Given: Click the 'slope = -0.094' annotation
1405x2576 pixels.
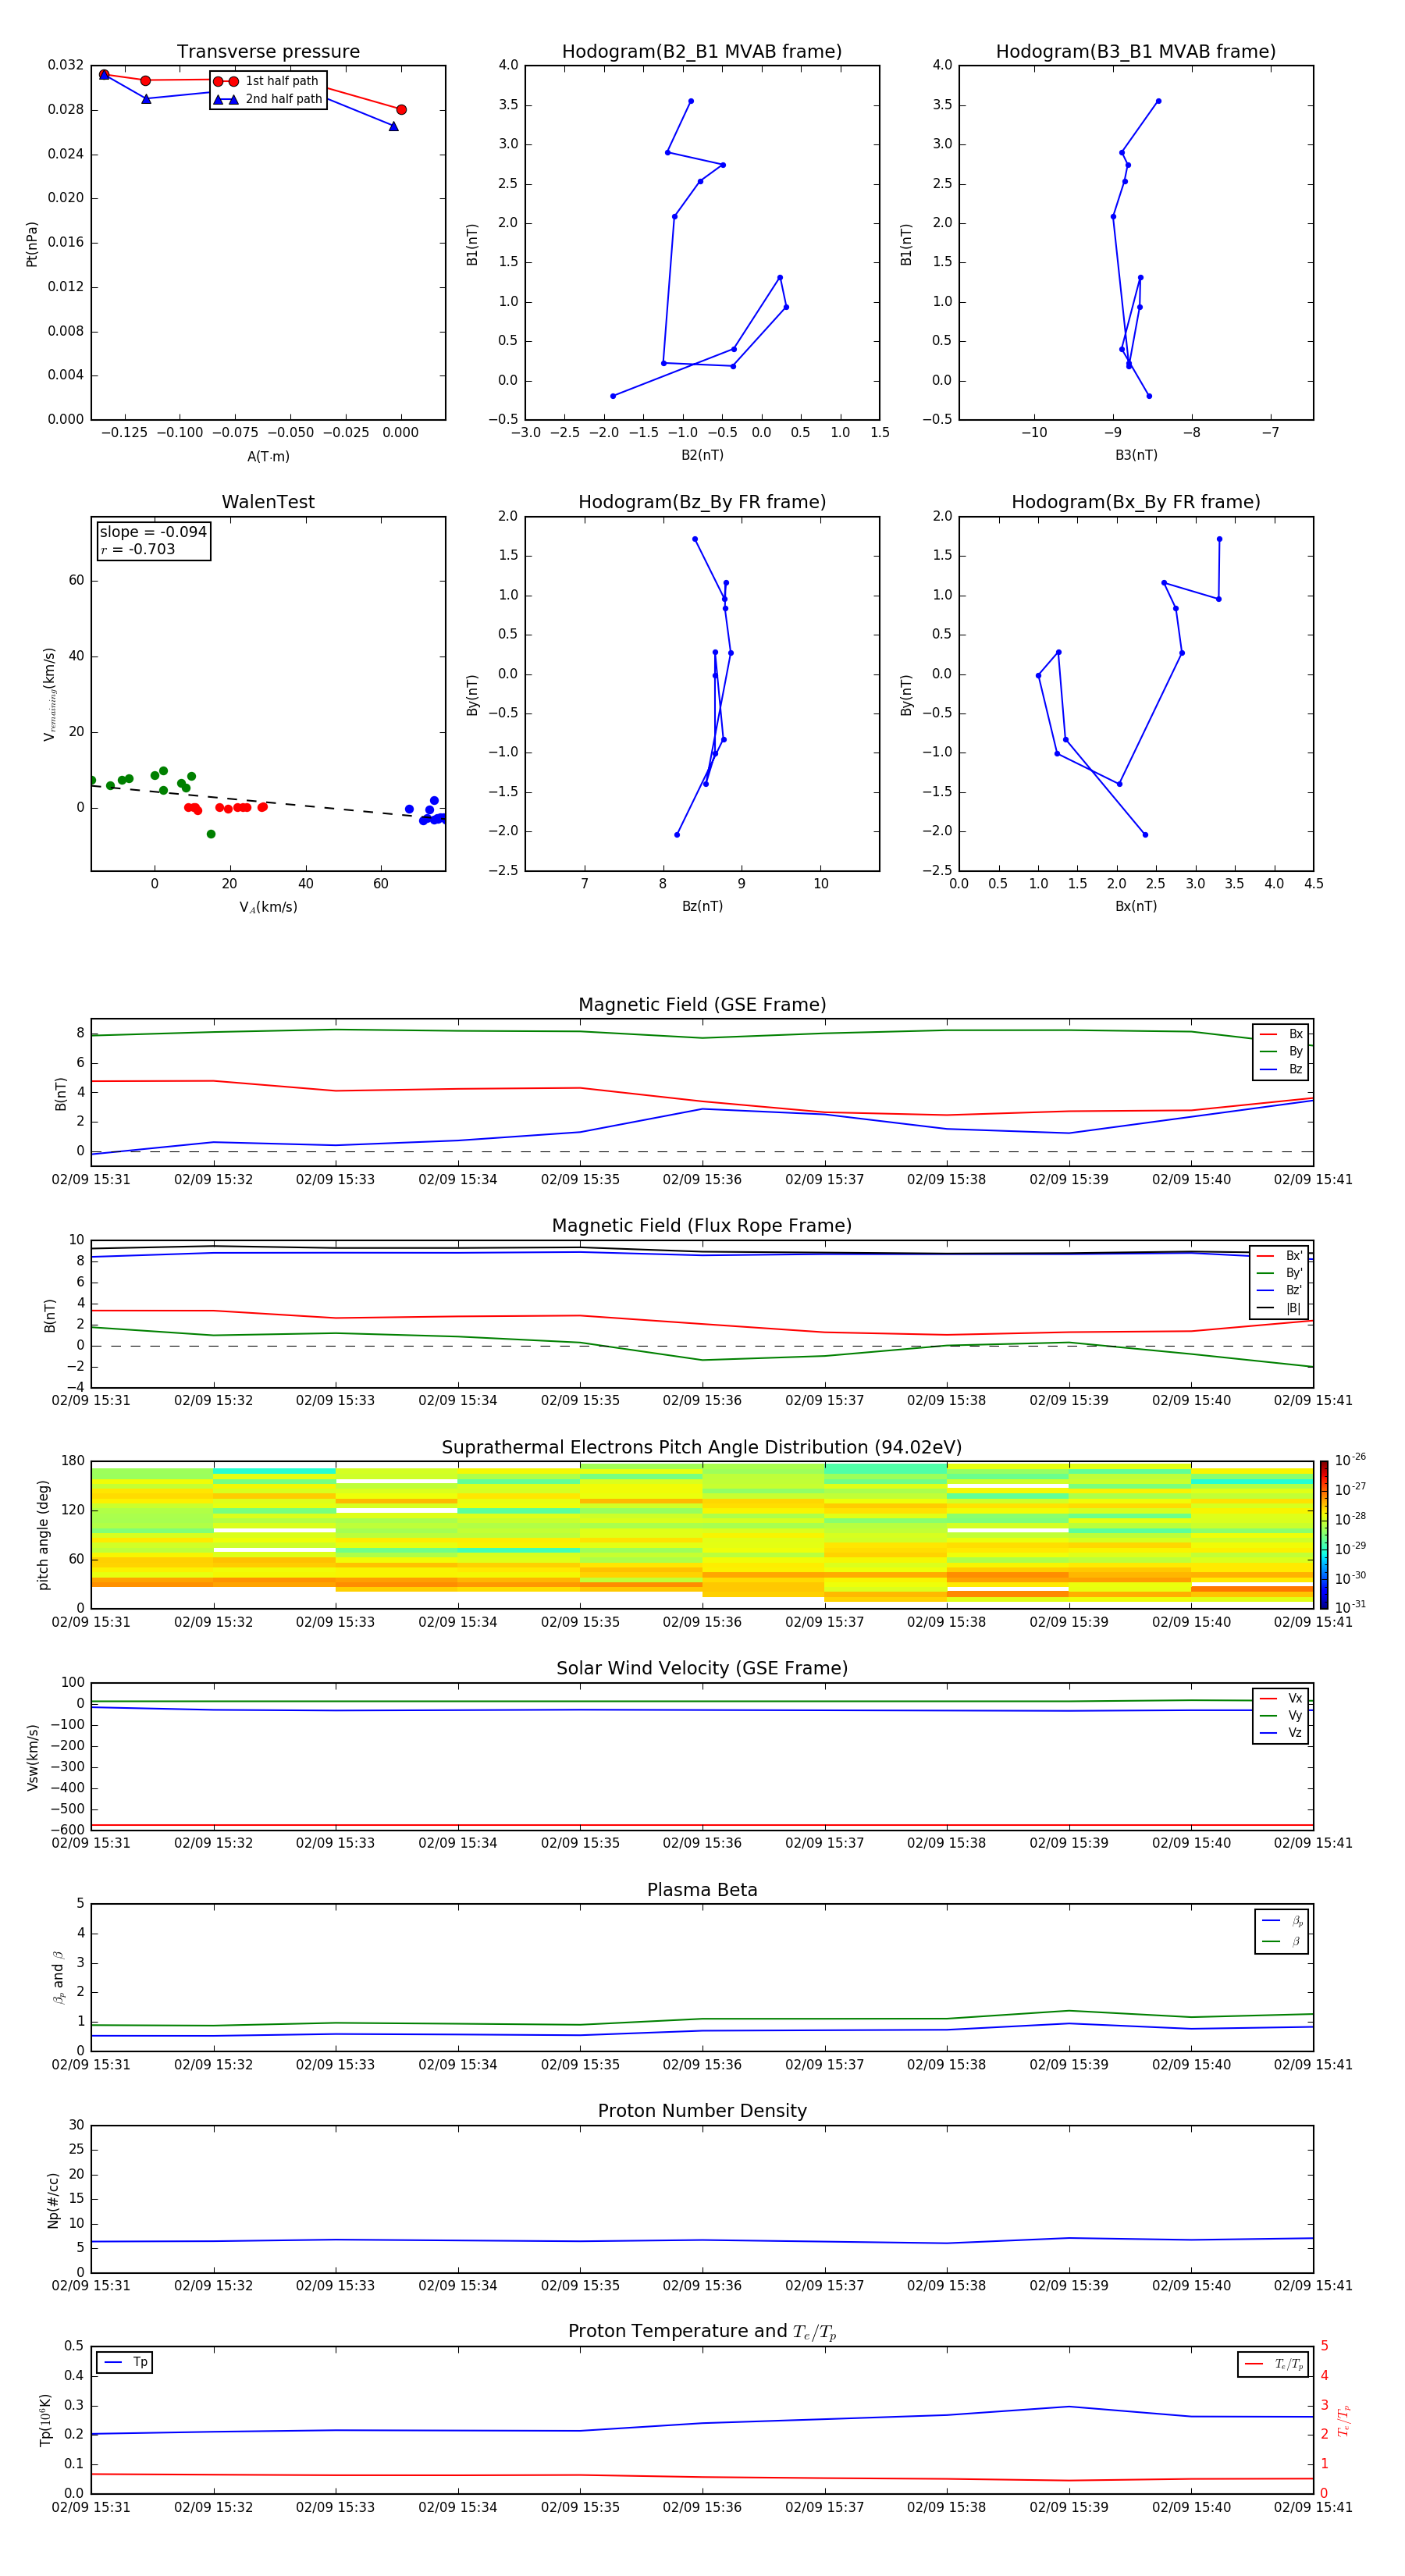Looking at the screenshot, I should point(153,532).
